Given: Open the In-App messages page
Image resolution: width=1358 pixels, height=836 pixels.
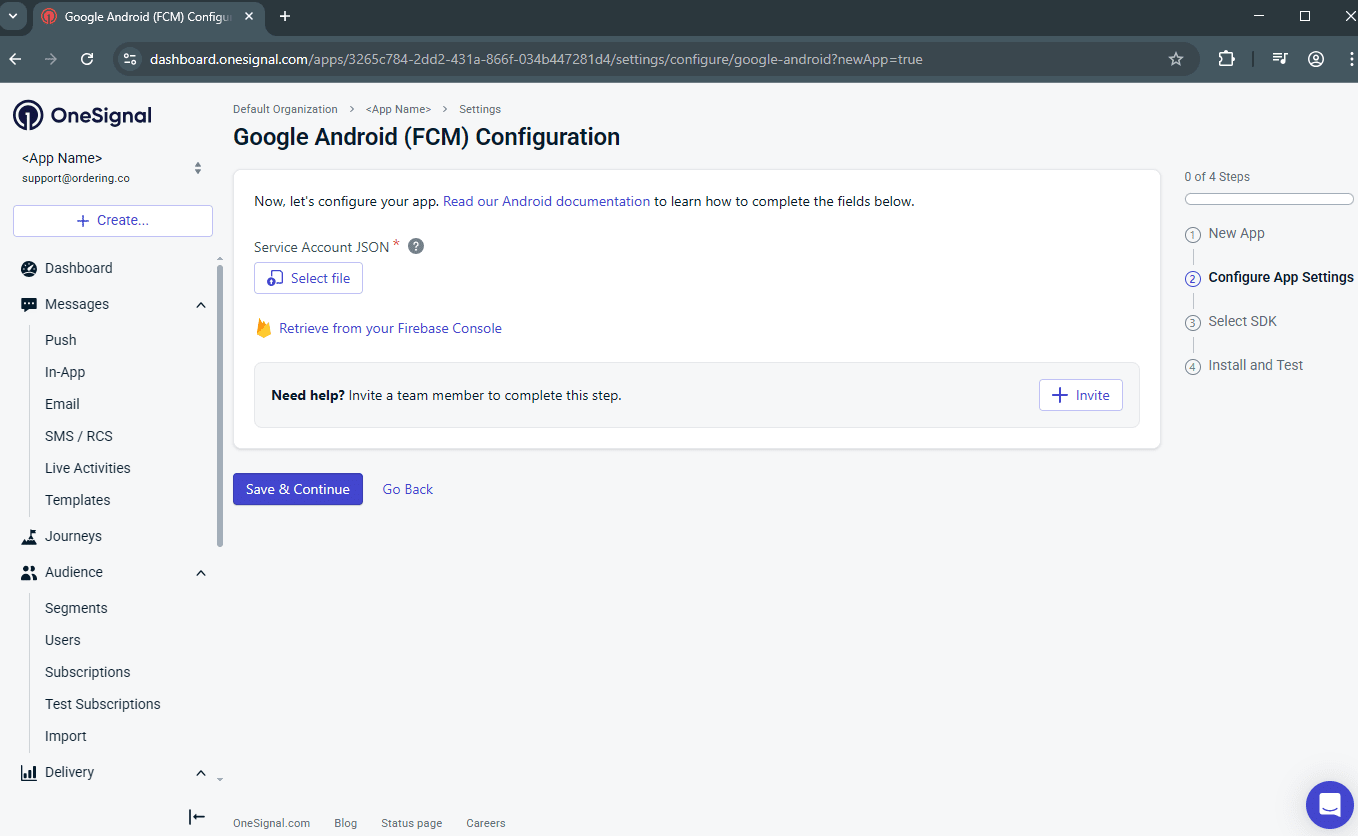Looking at the screenshot, I should [65, 372].
